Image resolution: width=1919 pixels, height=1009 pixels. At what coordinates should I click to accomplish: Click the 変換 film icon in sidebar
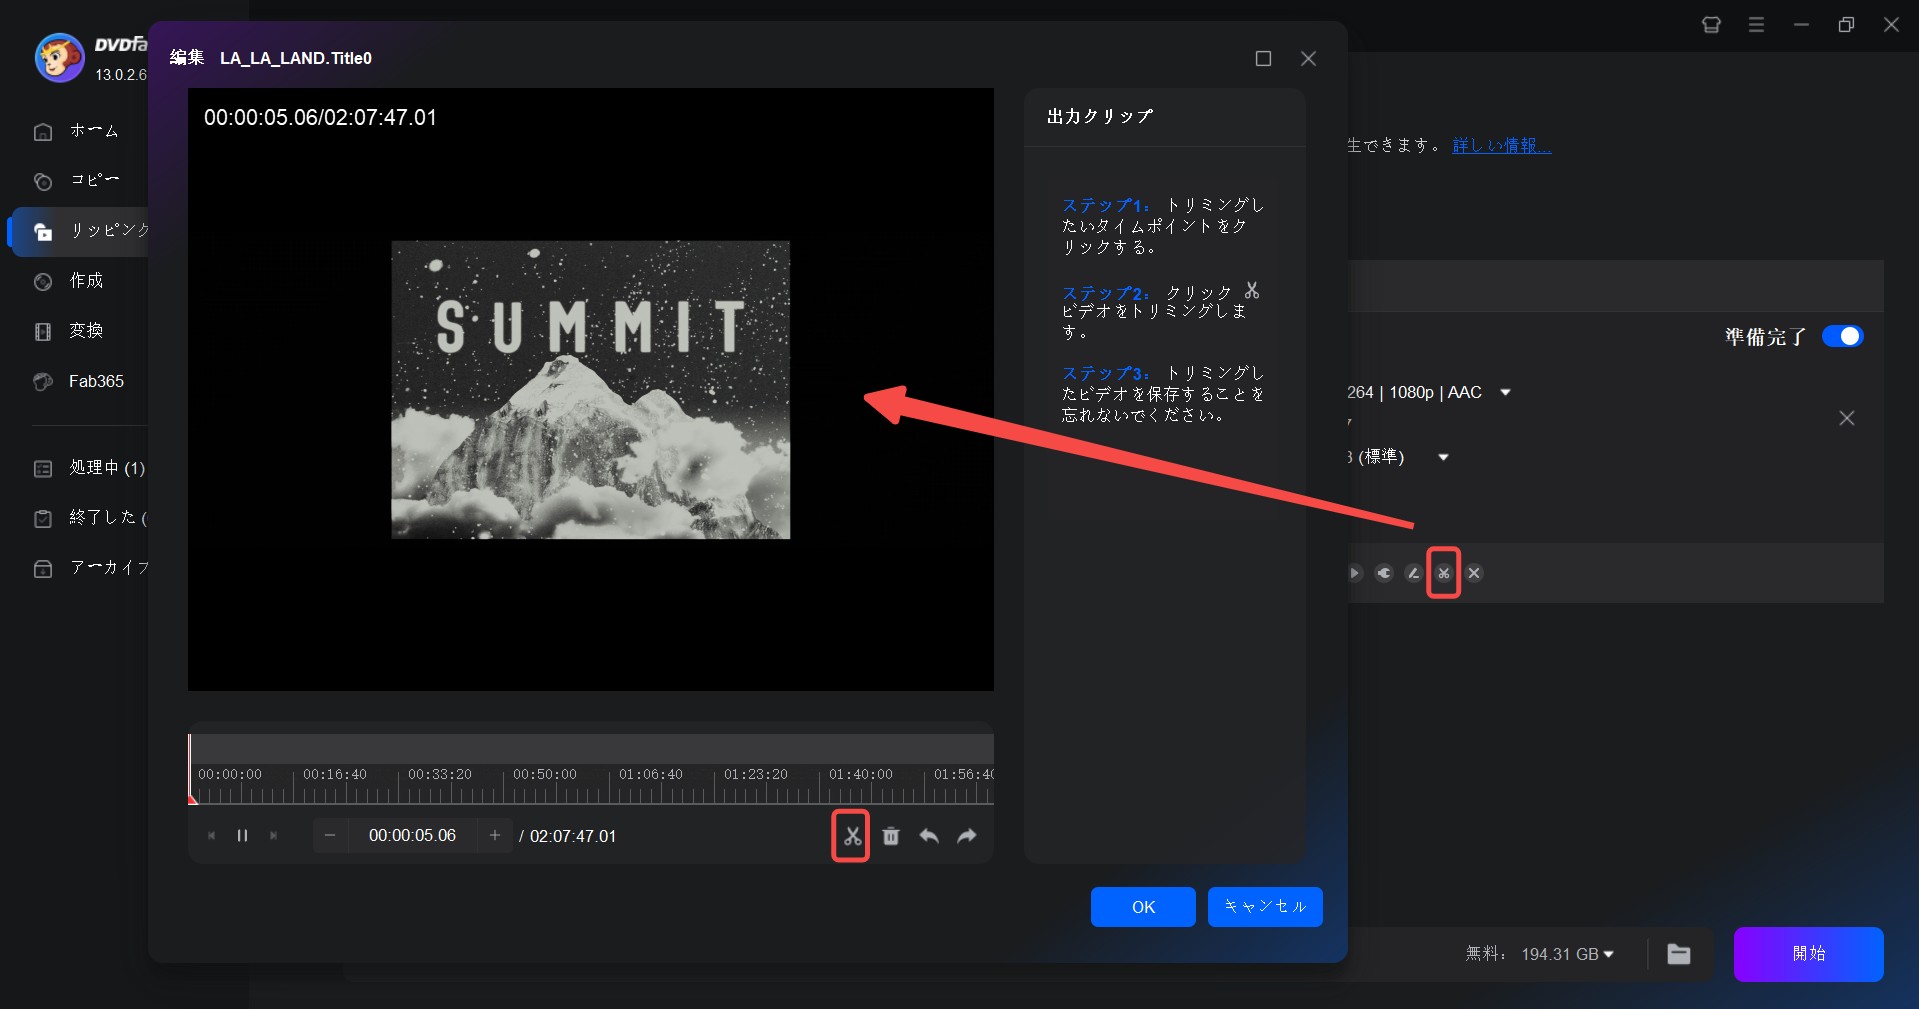coord(43,332)
